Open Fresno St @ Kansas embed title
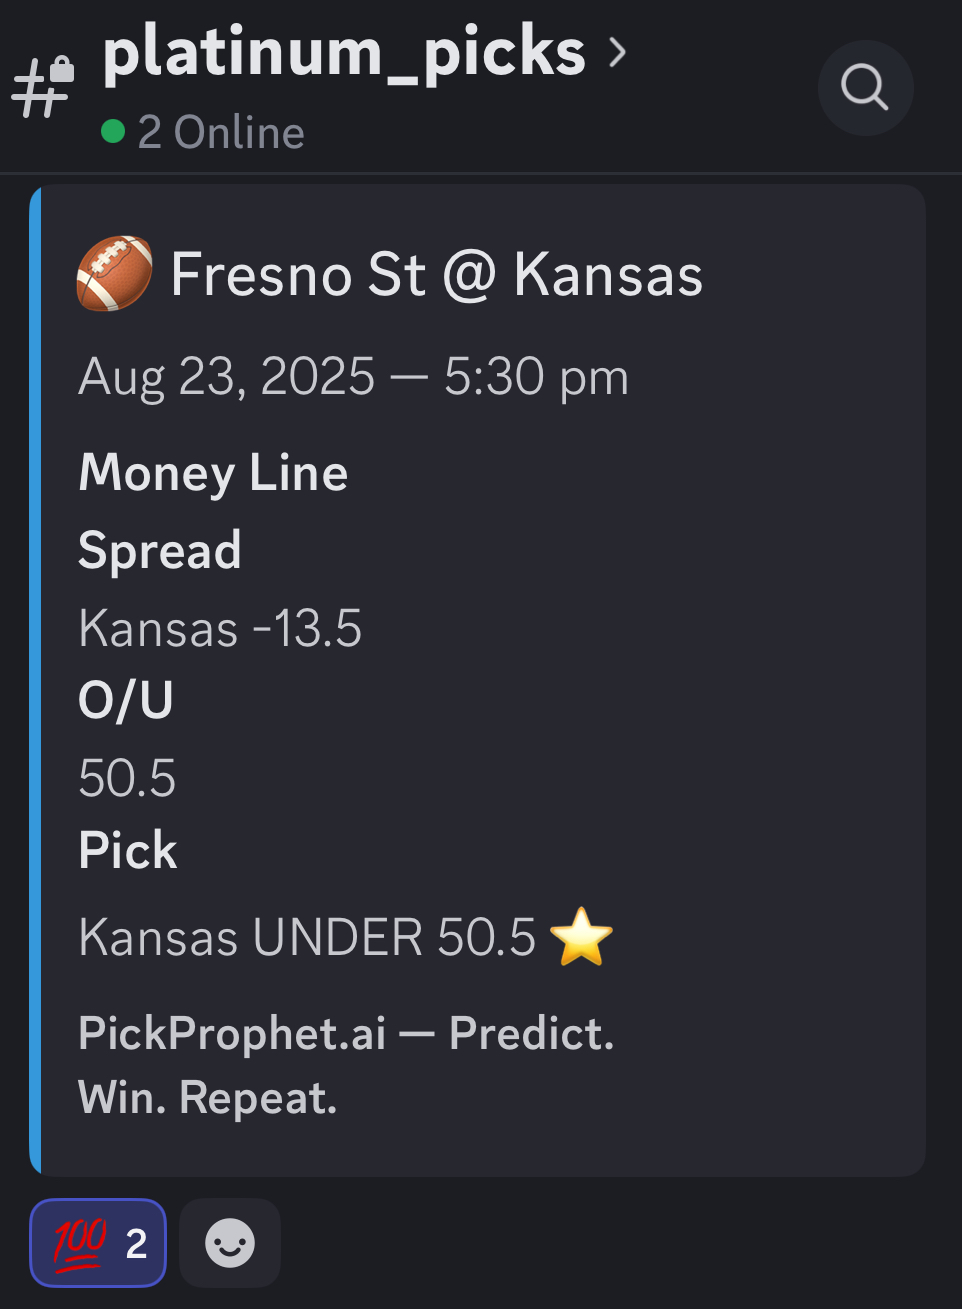 tap(437, 274)
